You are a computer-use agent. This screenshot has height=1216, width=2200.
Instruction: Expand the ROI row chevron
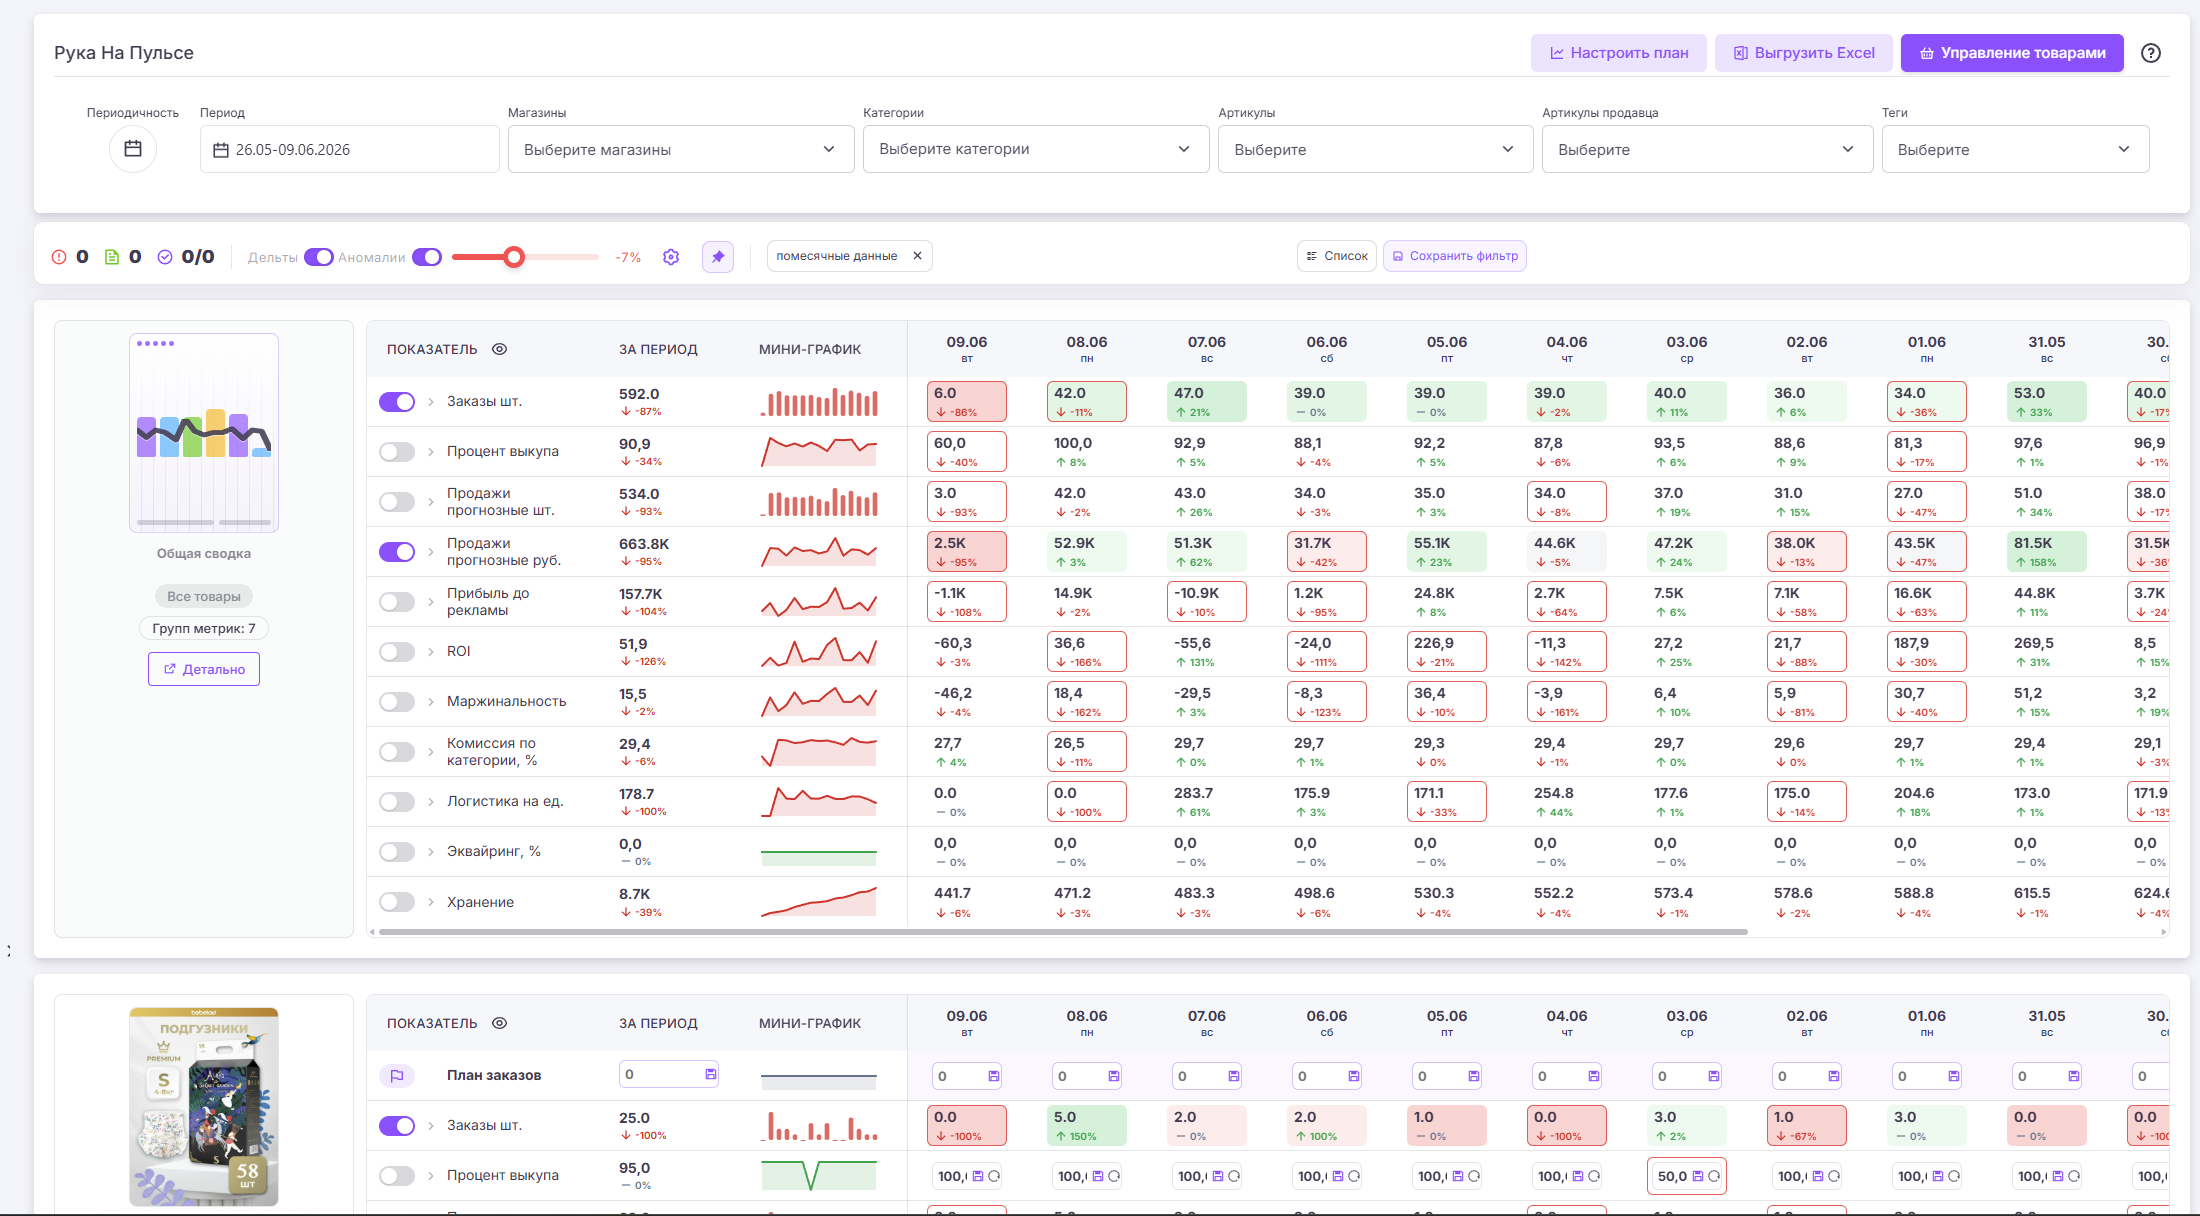pos(431,652)
